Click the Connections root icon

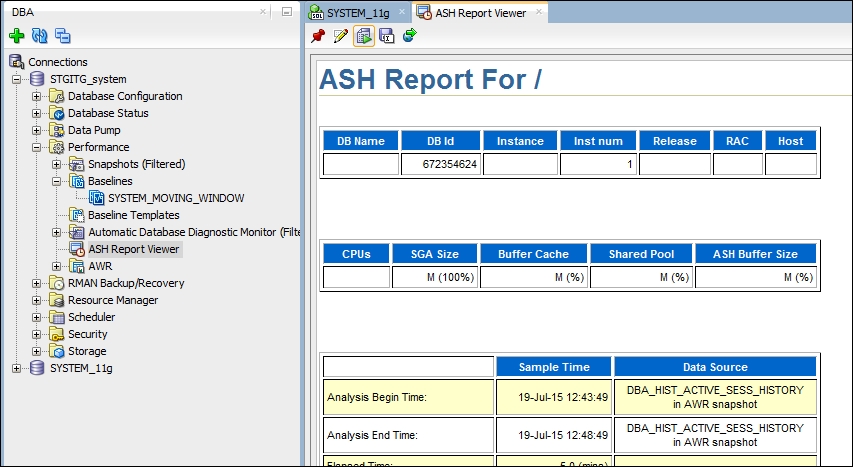click(17, 62)
